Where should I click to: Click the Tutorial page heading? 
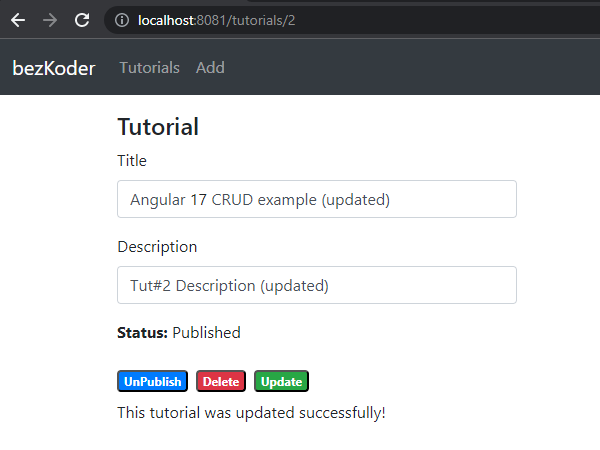tap(158, 127)
